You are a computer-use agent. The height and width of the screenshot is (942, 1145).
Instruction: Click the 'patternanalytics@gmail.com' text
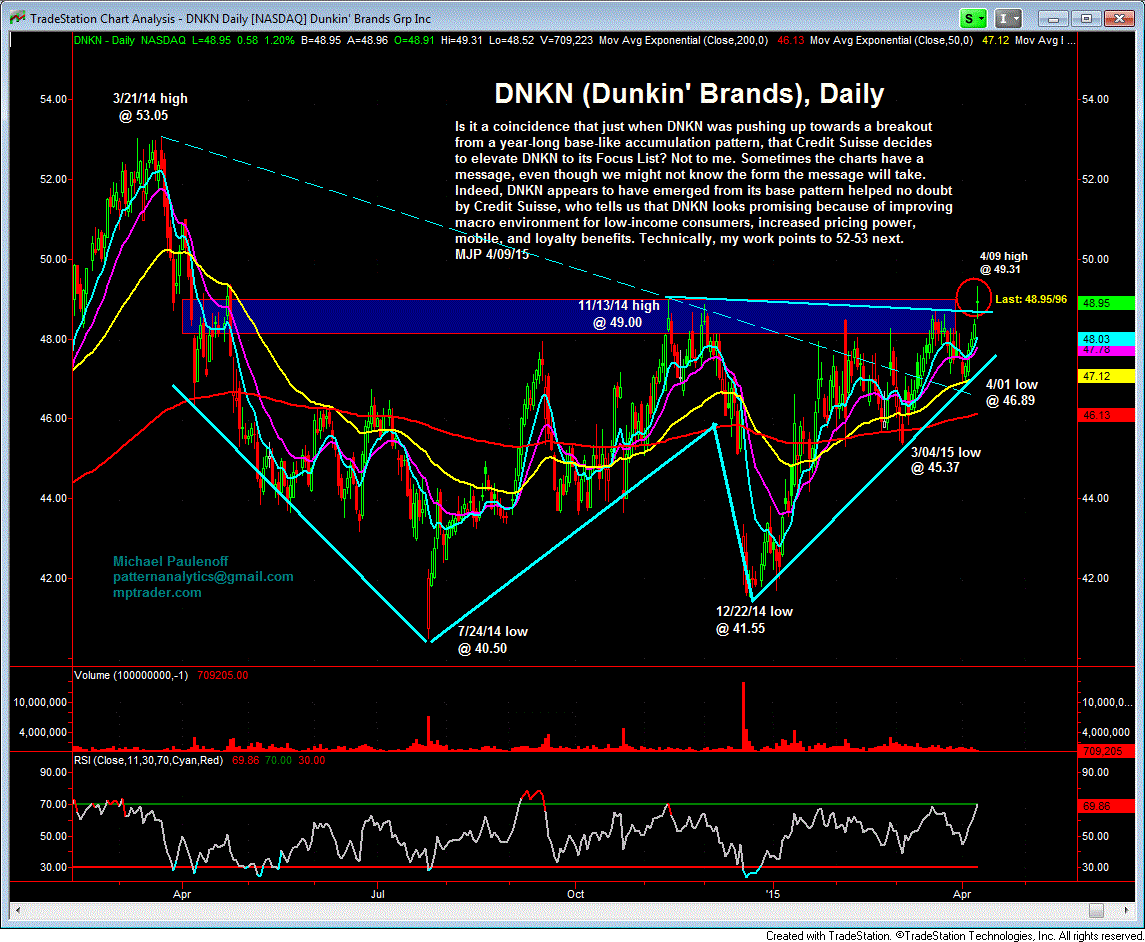203,577
